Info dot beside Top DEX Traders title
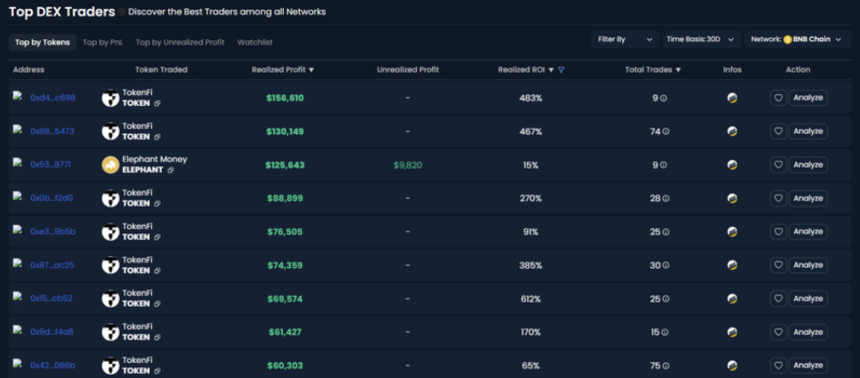This screenshot has width=860, height=378. click(x=122, y=12)
